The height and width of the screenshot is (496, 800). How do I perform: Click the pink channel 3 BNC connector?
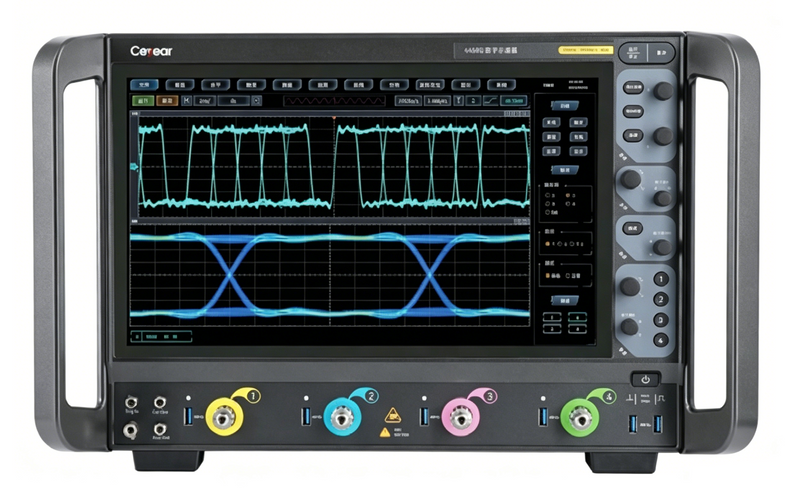[460, 418]
